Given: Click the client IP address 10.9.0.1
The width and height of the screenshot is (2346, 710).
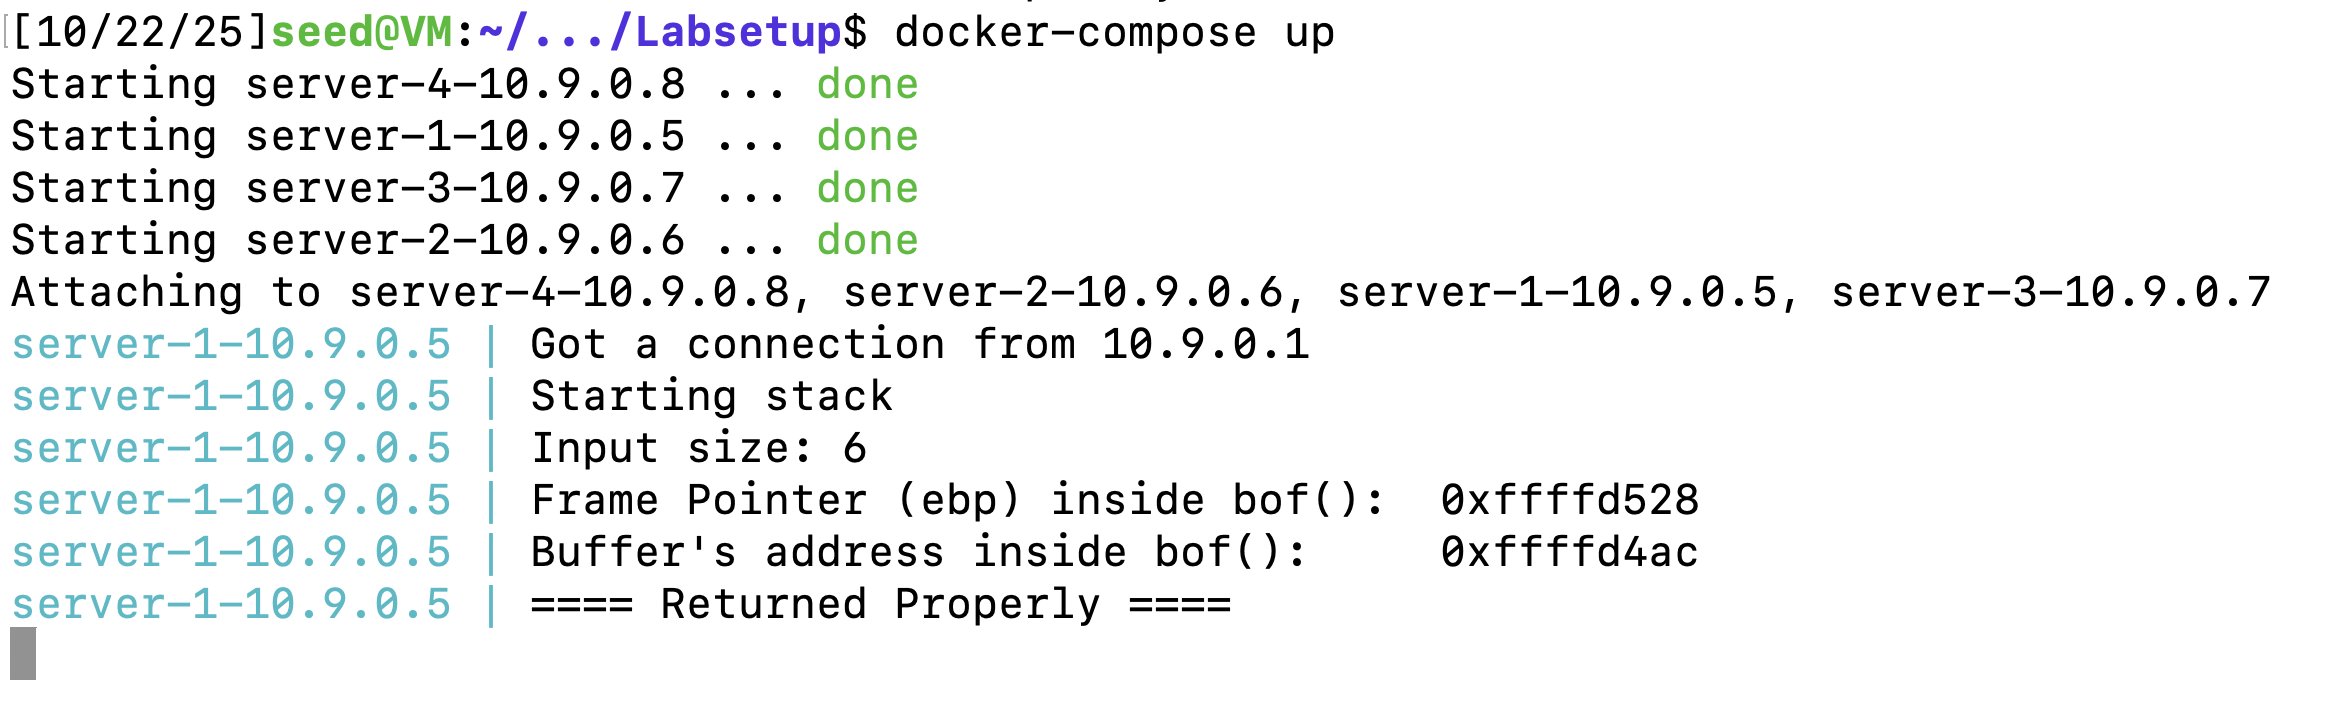Looking at the screenshot, I should (1205, 345).
